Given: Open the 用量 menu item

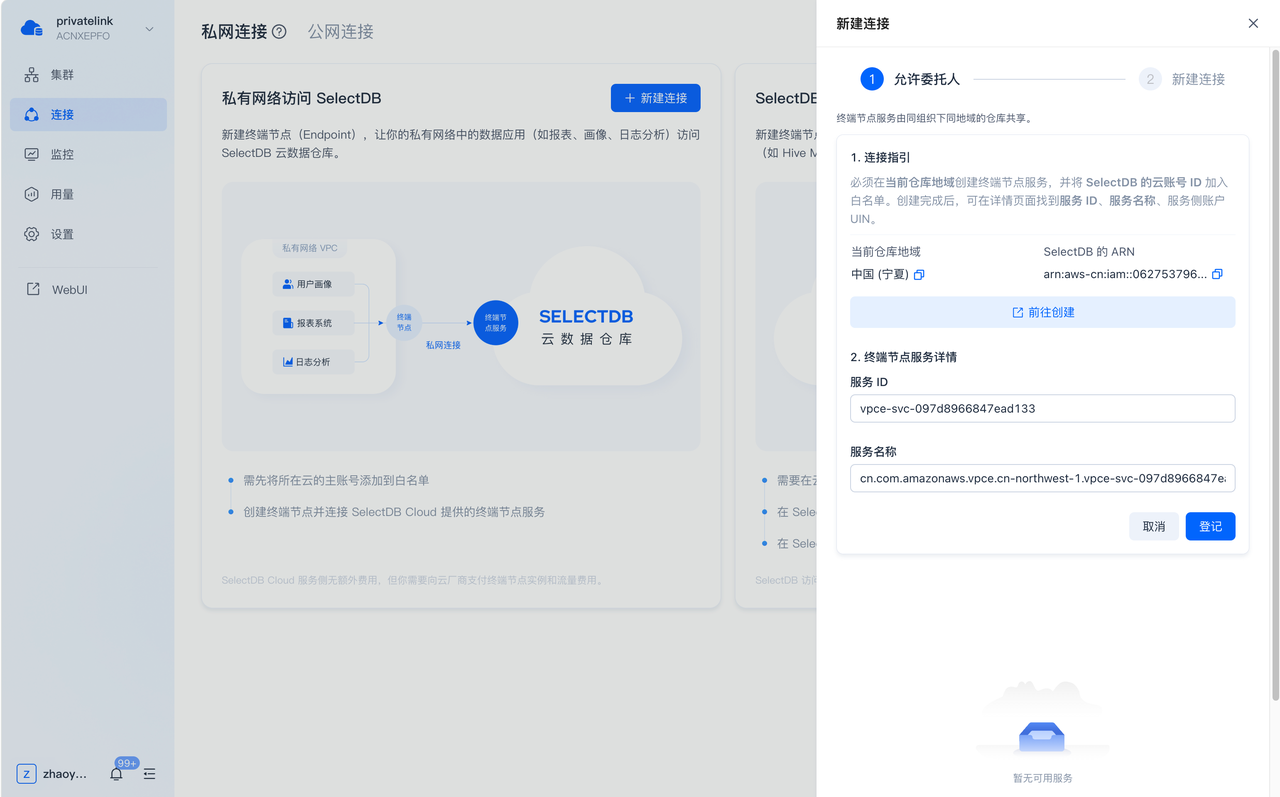Looking at the screenshot, I should [88, 195].
